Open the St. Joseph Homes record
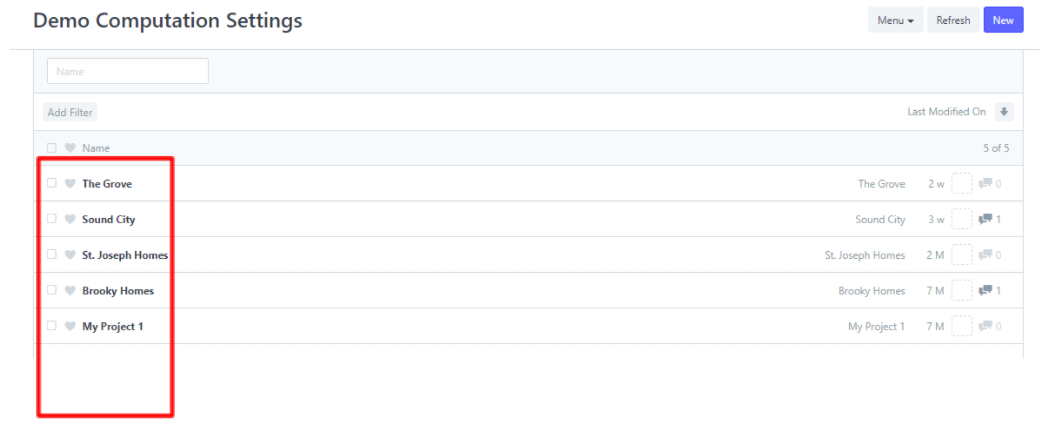This screenshot has height=424, width=1049. tap(125, 255)
